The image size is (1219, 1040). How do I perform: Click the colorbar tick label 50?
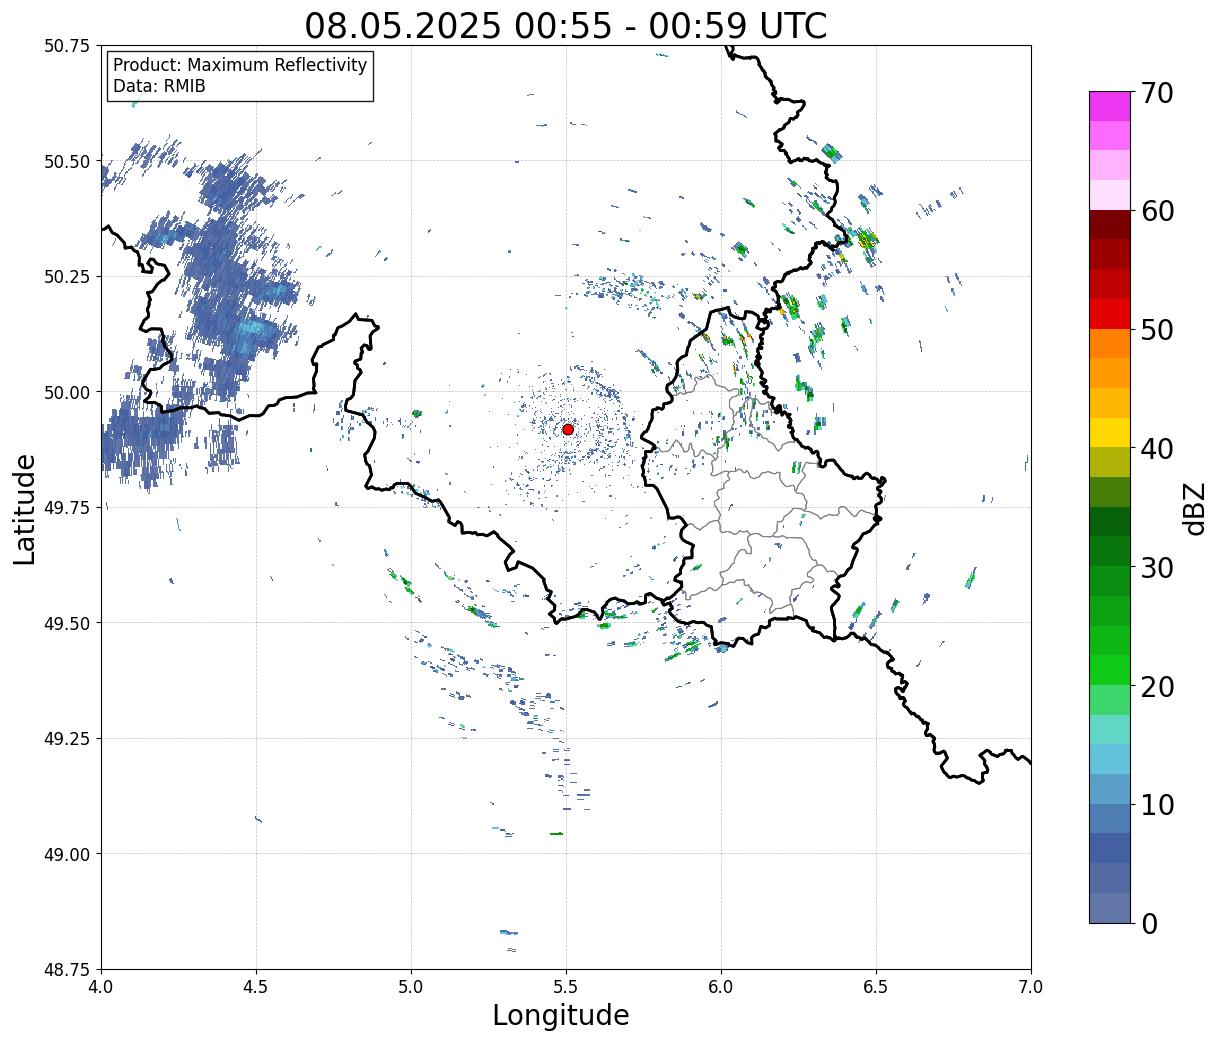[x=1156, y=330]
